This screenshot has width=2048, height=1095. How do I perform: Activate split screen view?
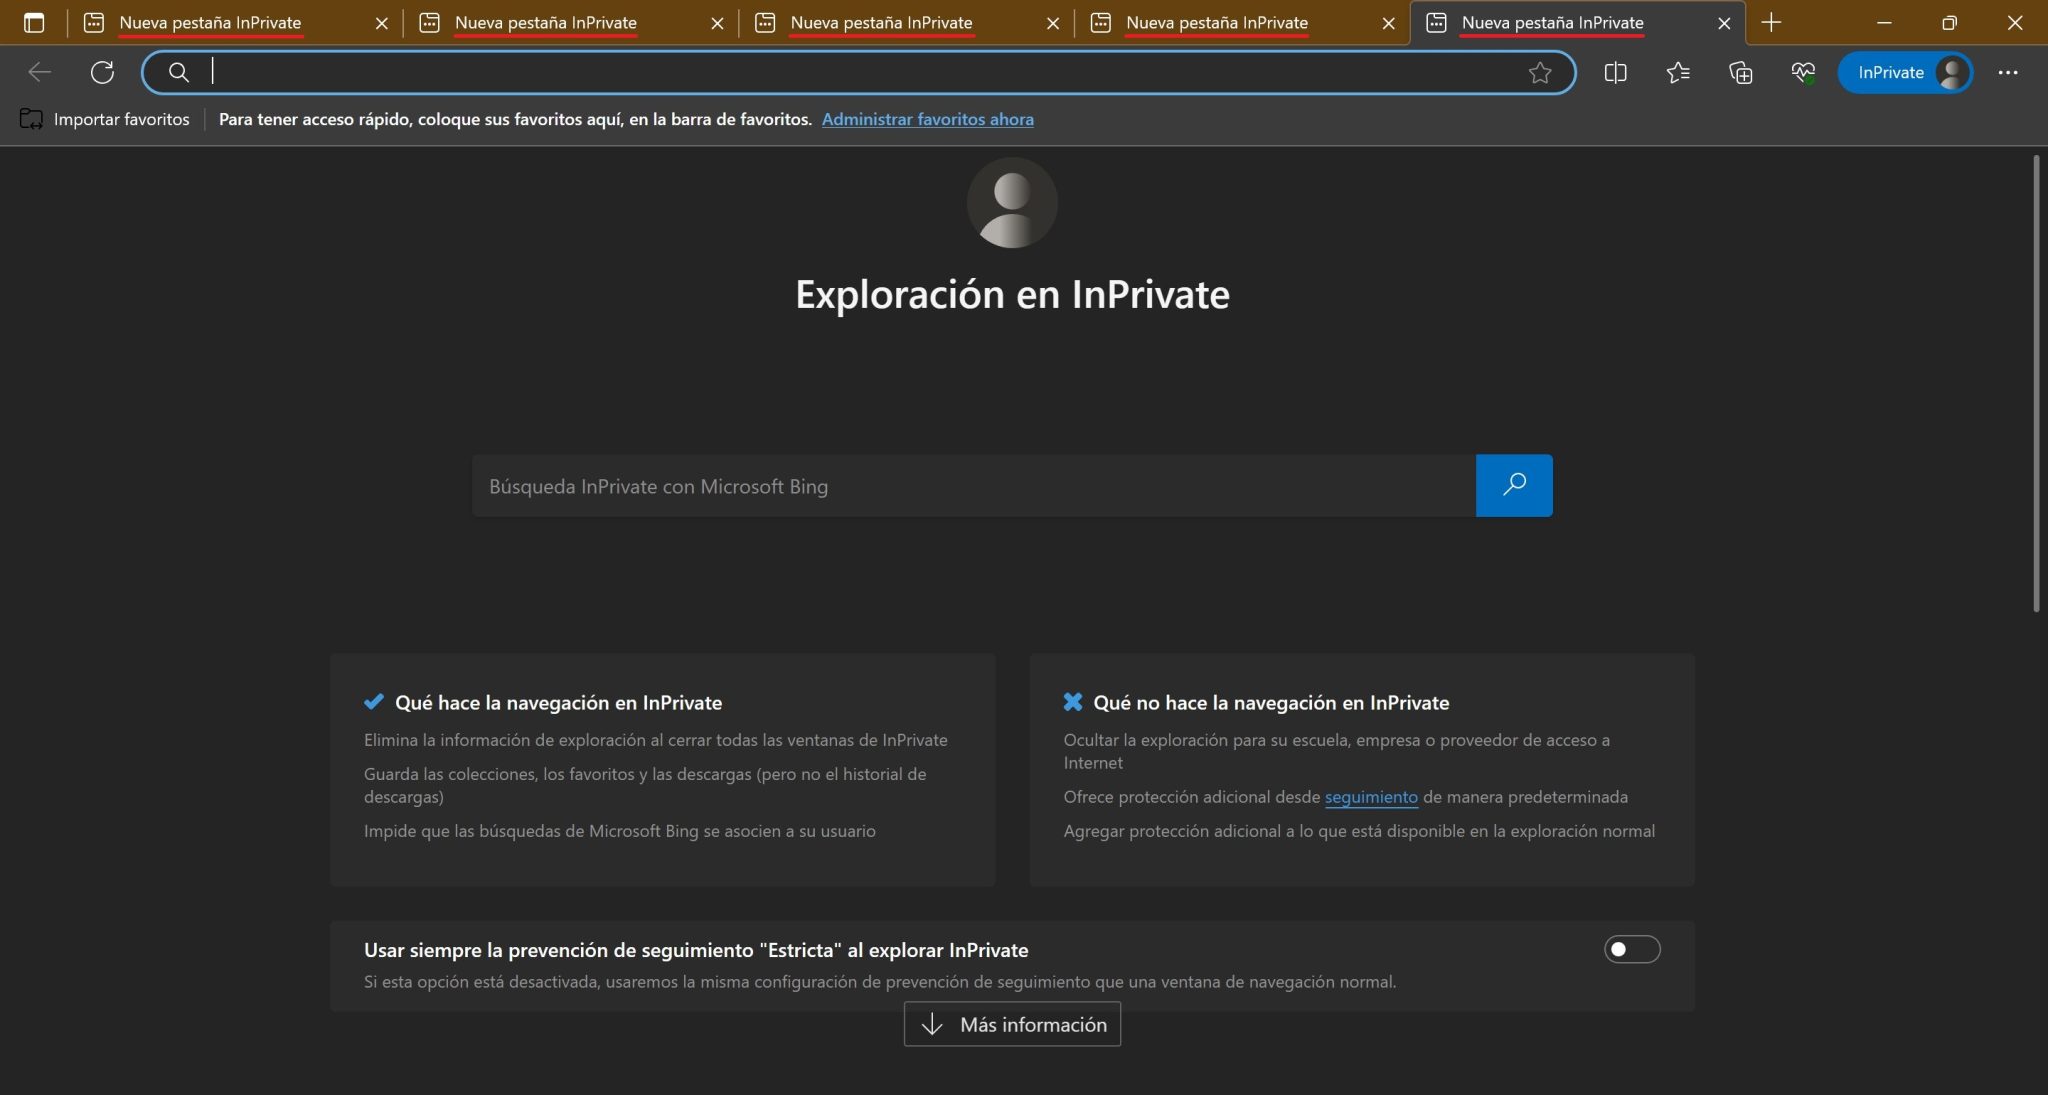[x=1616, y=72]
